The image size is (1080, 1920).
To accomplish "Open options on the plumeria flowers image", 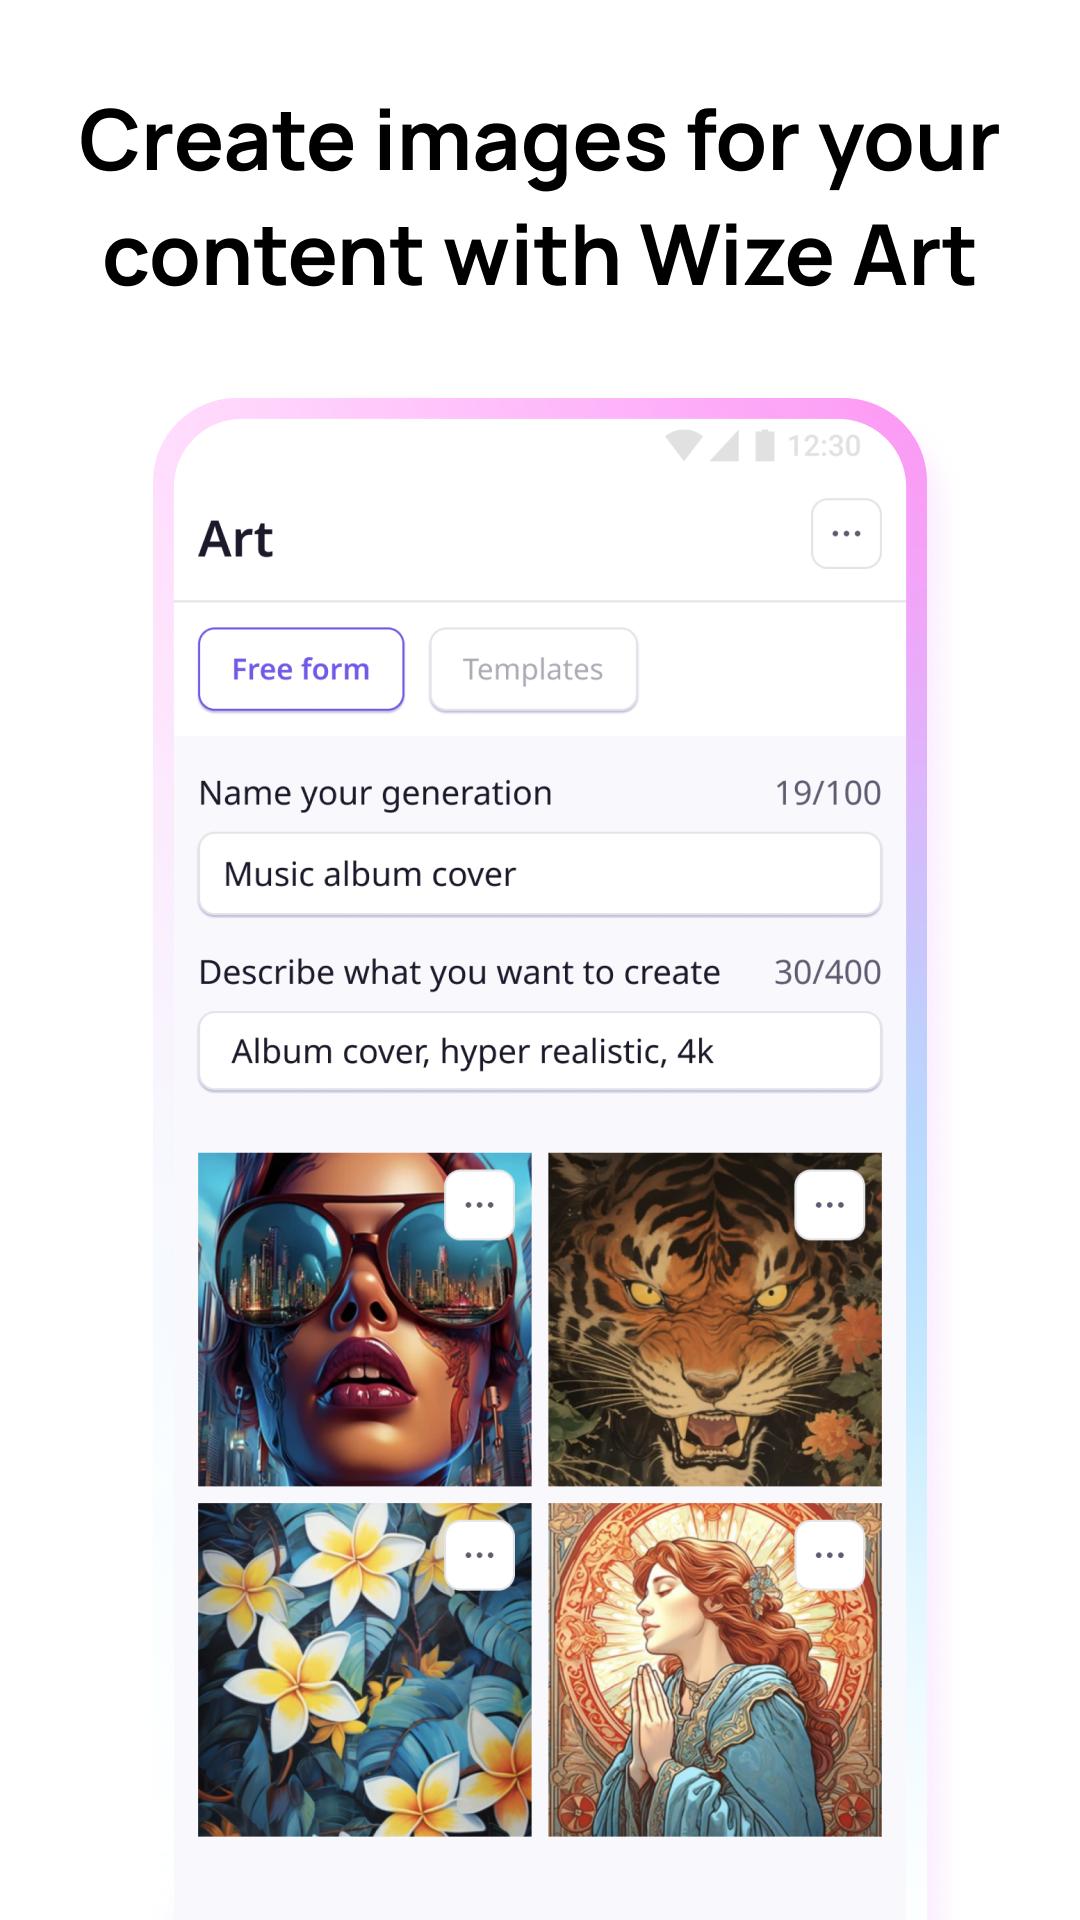I will (x=480, y=1555).
